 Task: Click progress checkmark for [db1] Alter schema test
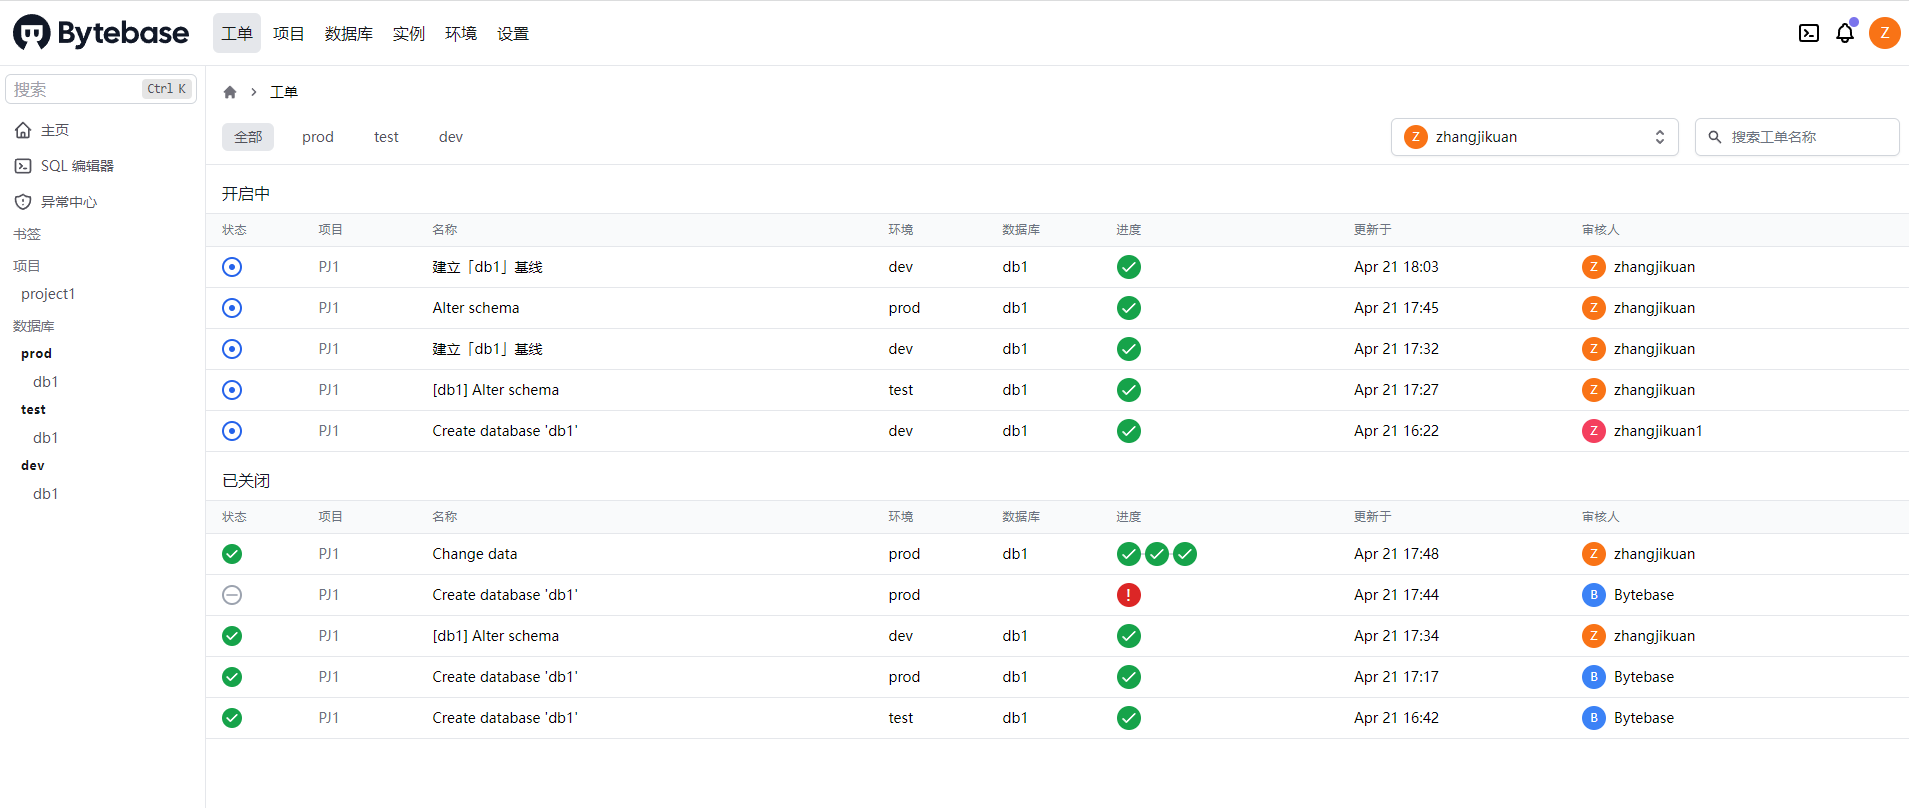[x=1129, y=390]
